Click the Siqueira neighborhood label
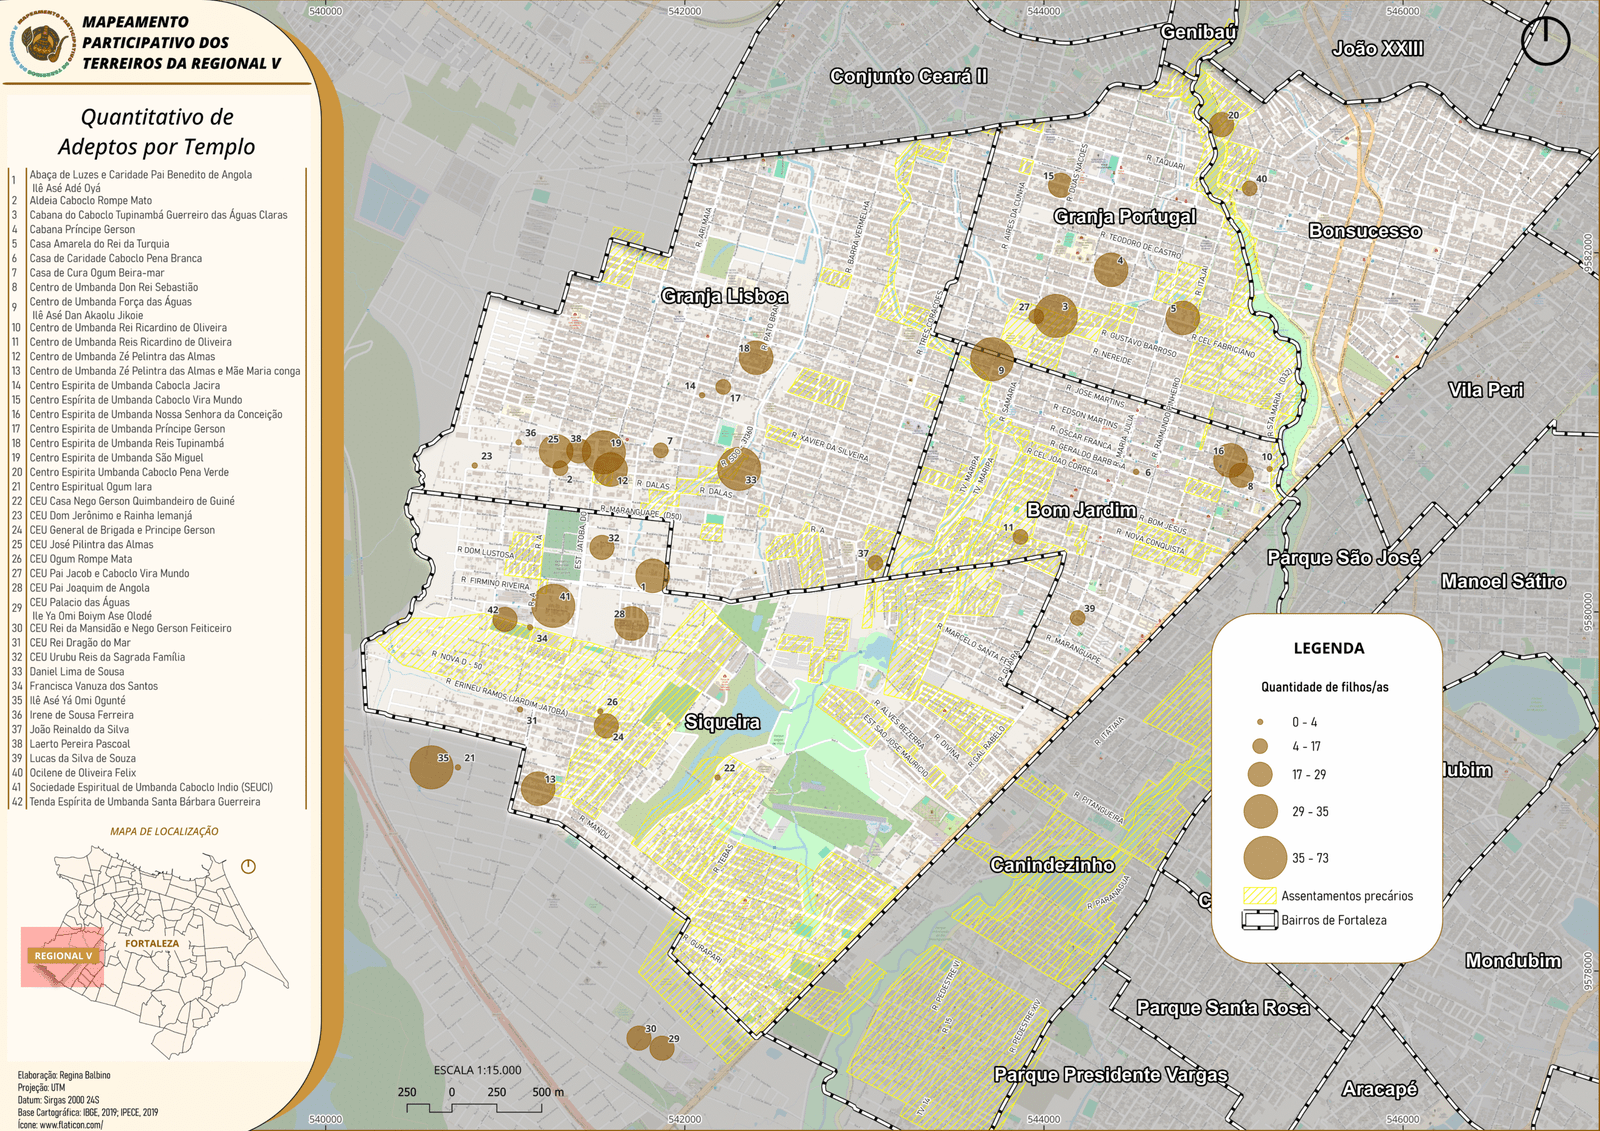 (722, 722)
